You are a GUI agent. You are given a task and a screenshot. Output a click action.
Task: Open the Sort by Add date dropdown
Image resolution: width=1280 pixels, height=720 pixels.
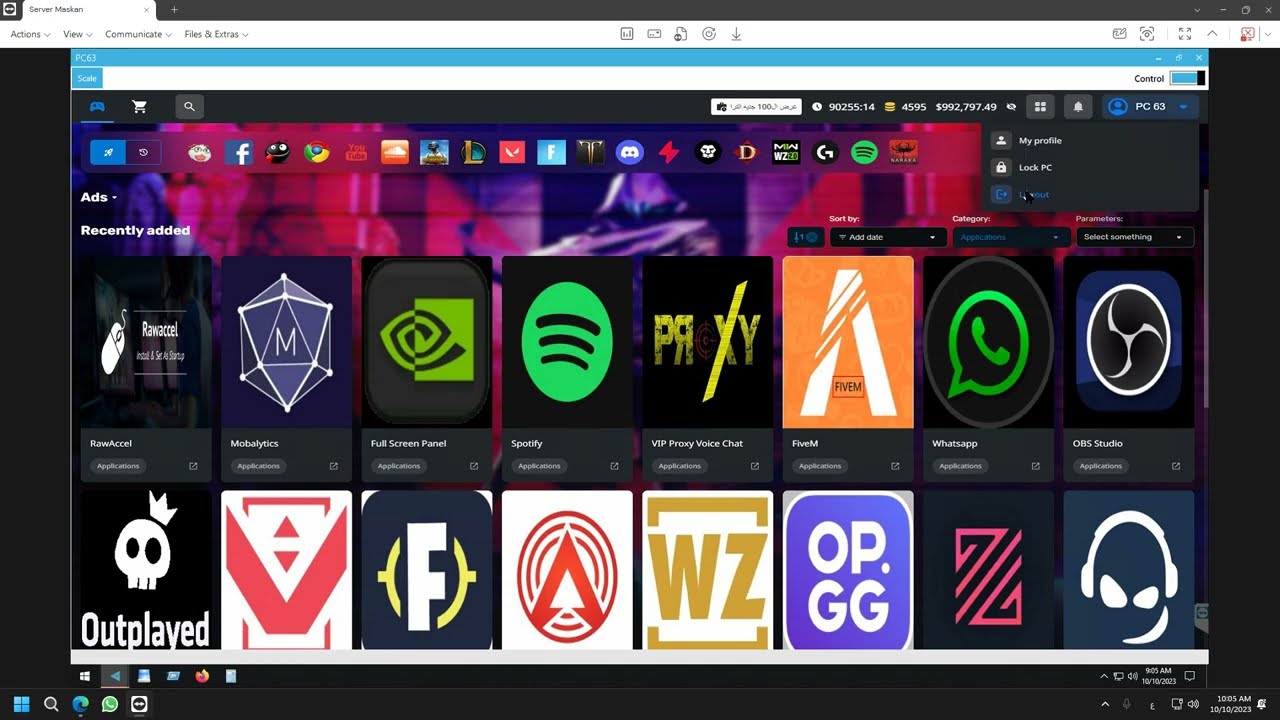coord(888,237)
